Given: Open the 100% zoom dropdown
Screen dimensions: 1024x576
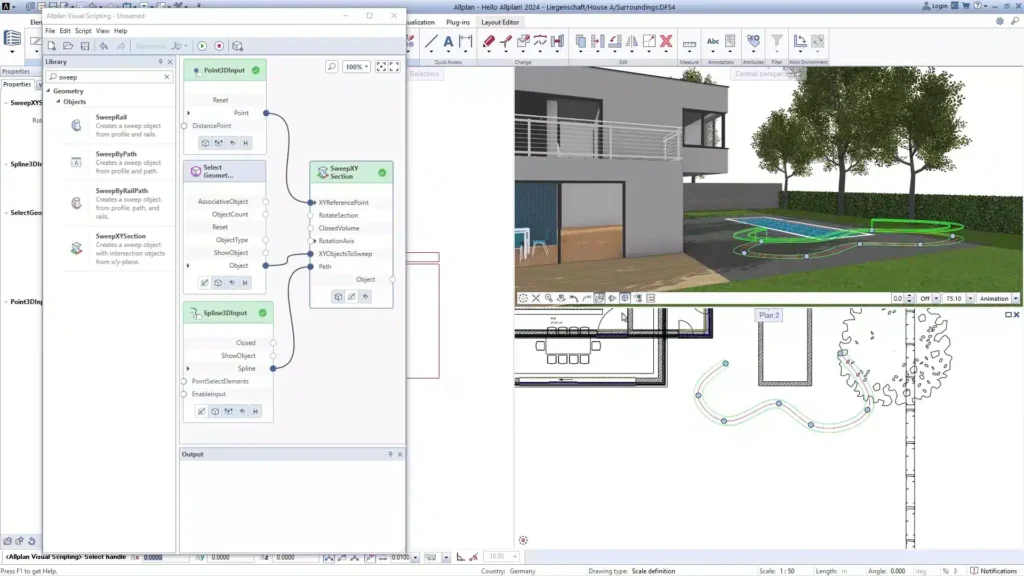Looking at the screenshot, I should coord(358,67).
